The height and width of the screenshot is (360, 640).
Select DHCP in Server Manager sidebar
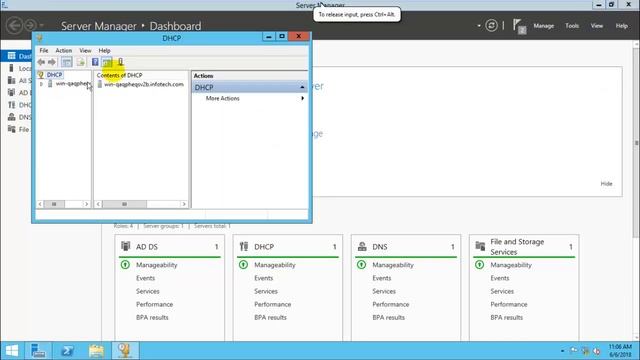tap(19, 105)
